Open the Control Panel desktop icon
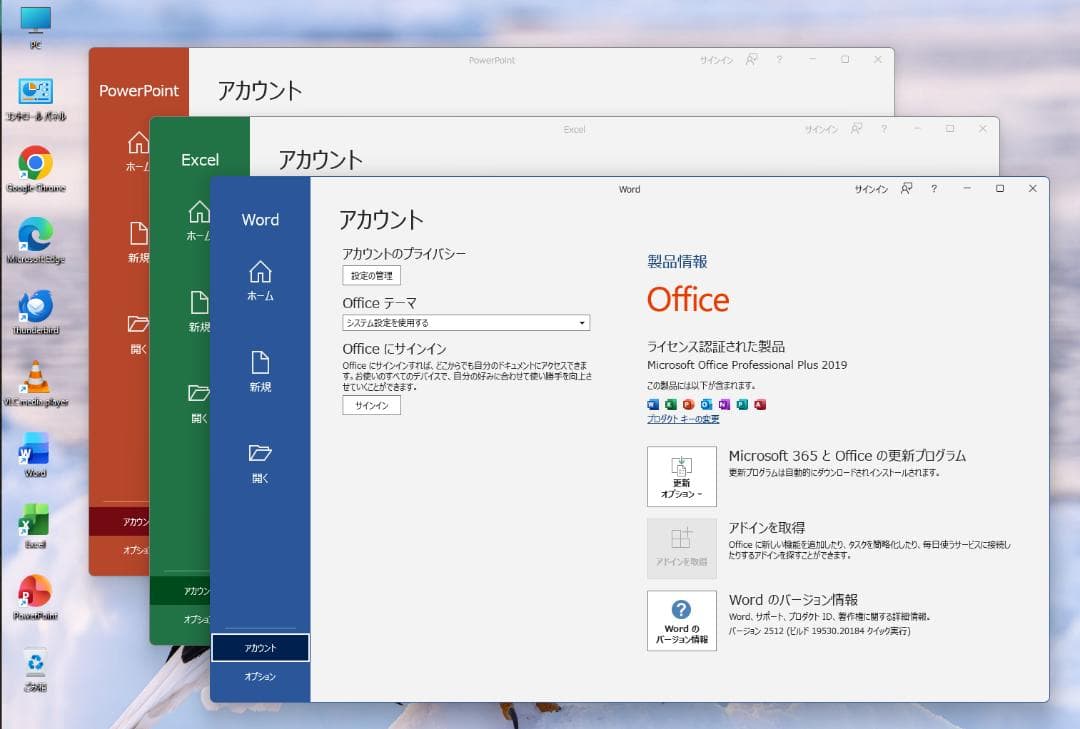Image resolution: width=1080 pixels, height=729 pixels. click(36, 99)
